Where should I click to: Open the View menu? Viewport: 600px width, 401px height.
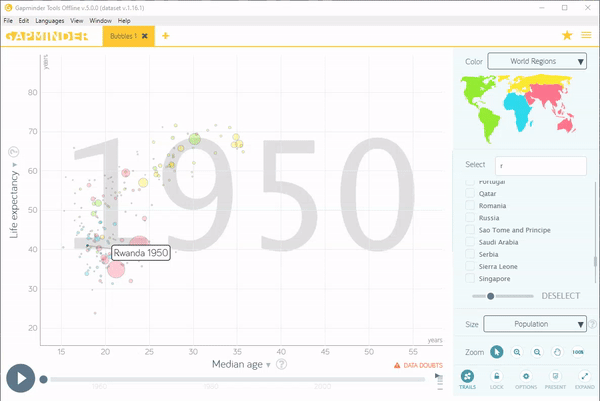[x=77, y=21]
